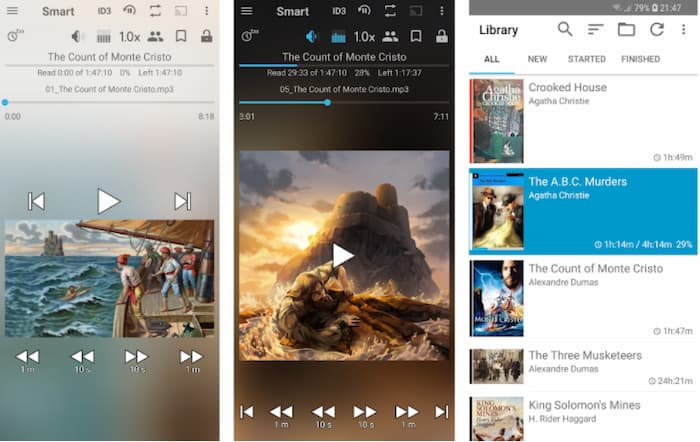The width and height of the screenshot is (700, 442).
Task: Open The Three Musketeers book
Action: (583, 367)
